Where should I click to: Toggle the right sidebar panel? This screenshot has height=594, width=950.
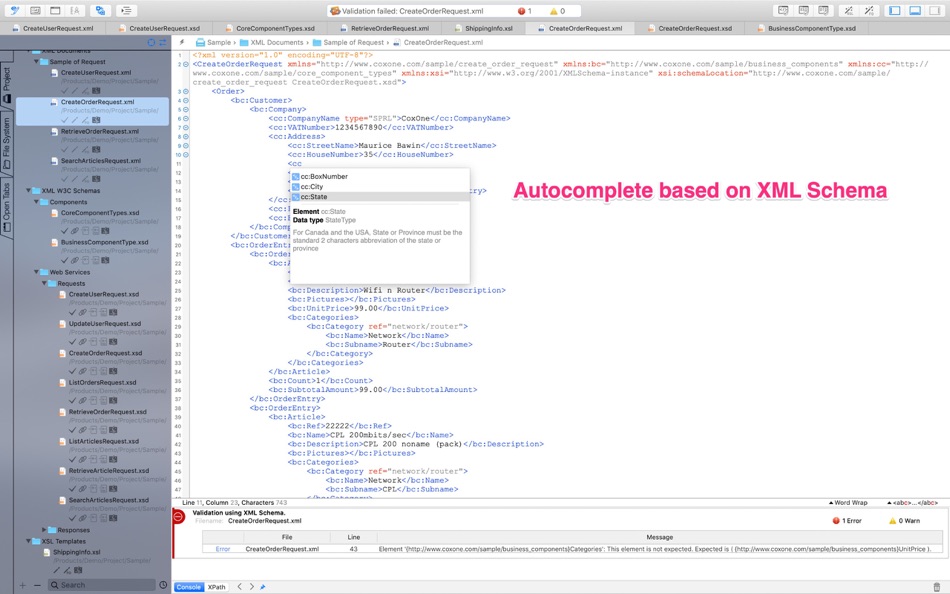click(935, 10)
